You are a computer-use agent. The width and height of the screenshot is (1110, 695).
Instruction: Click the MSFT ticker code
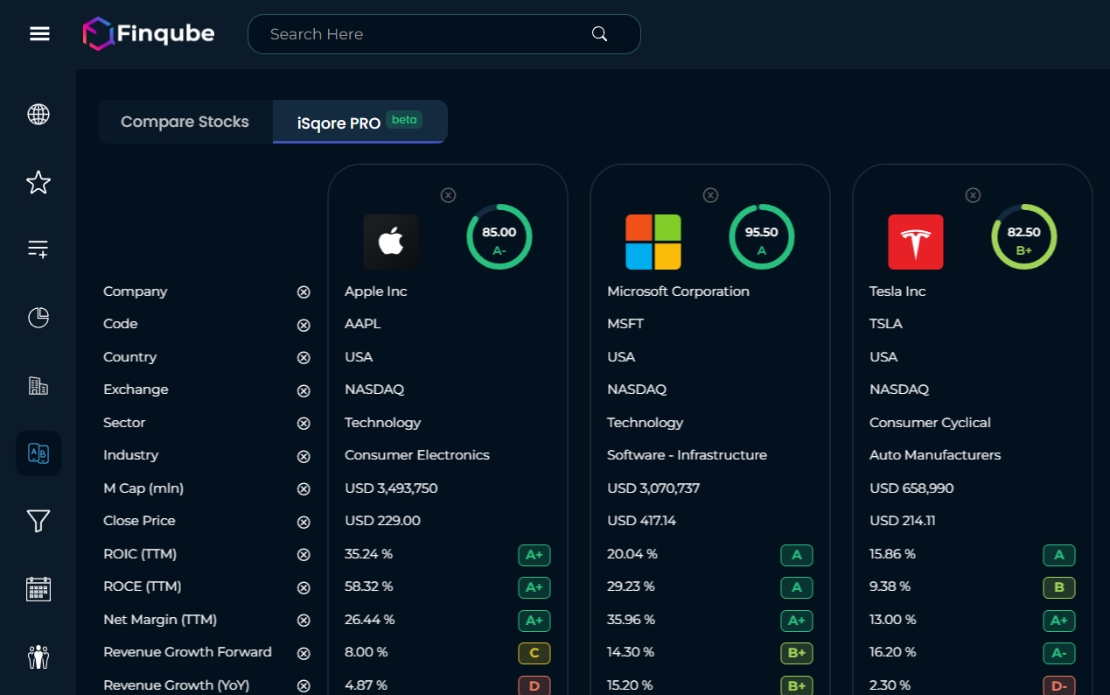pos(625,324)
